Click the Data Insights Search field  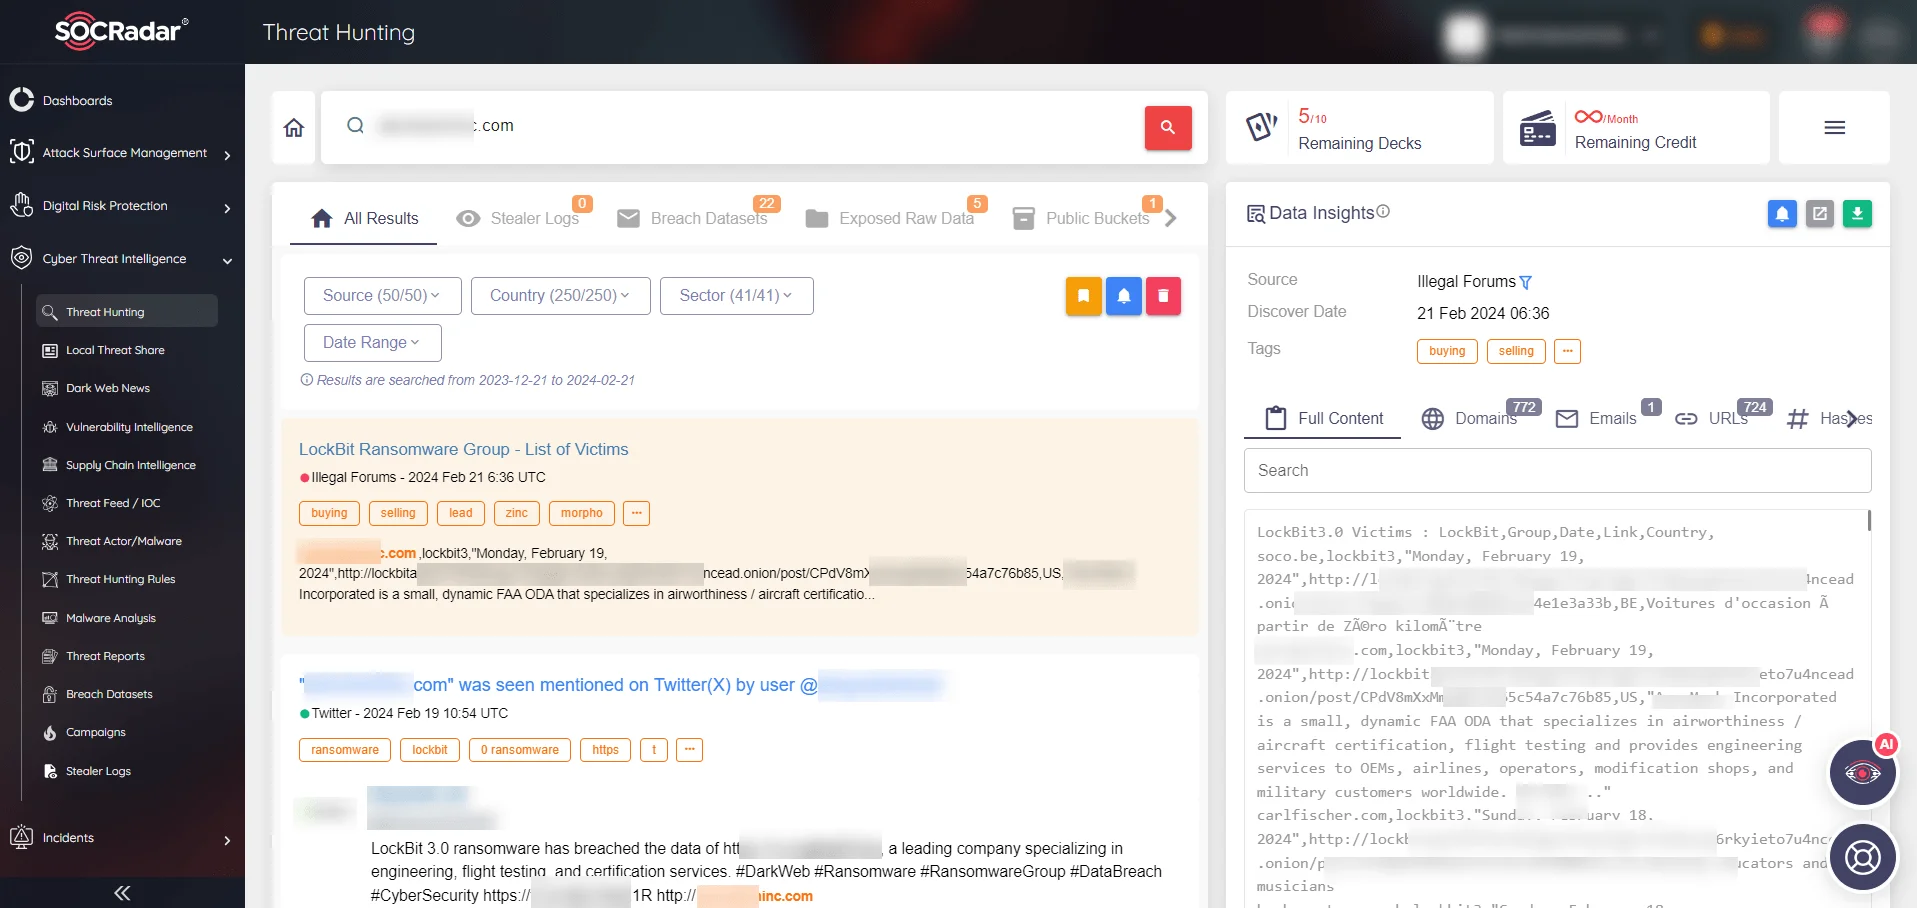tap(1557, 470)
